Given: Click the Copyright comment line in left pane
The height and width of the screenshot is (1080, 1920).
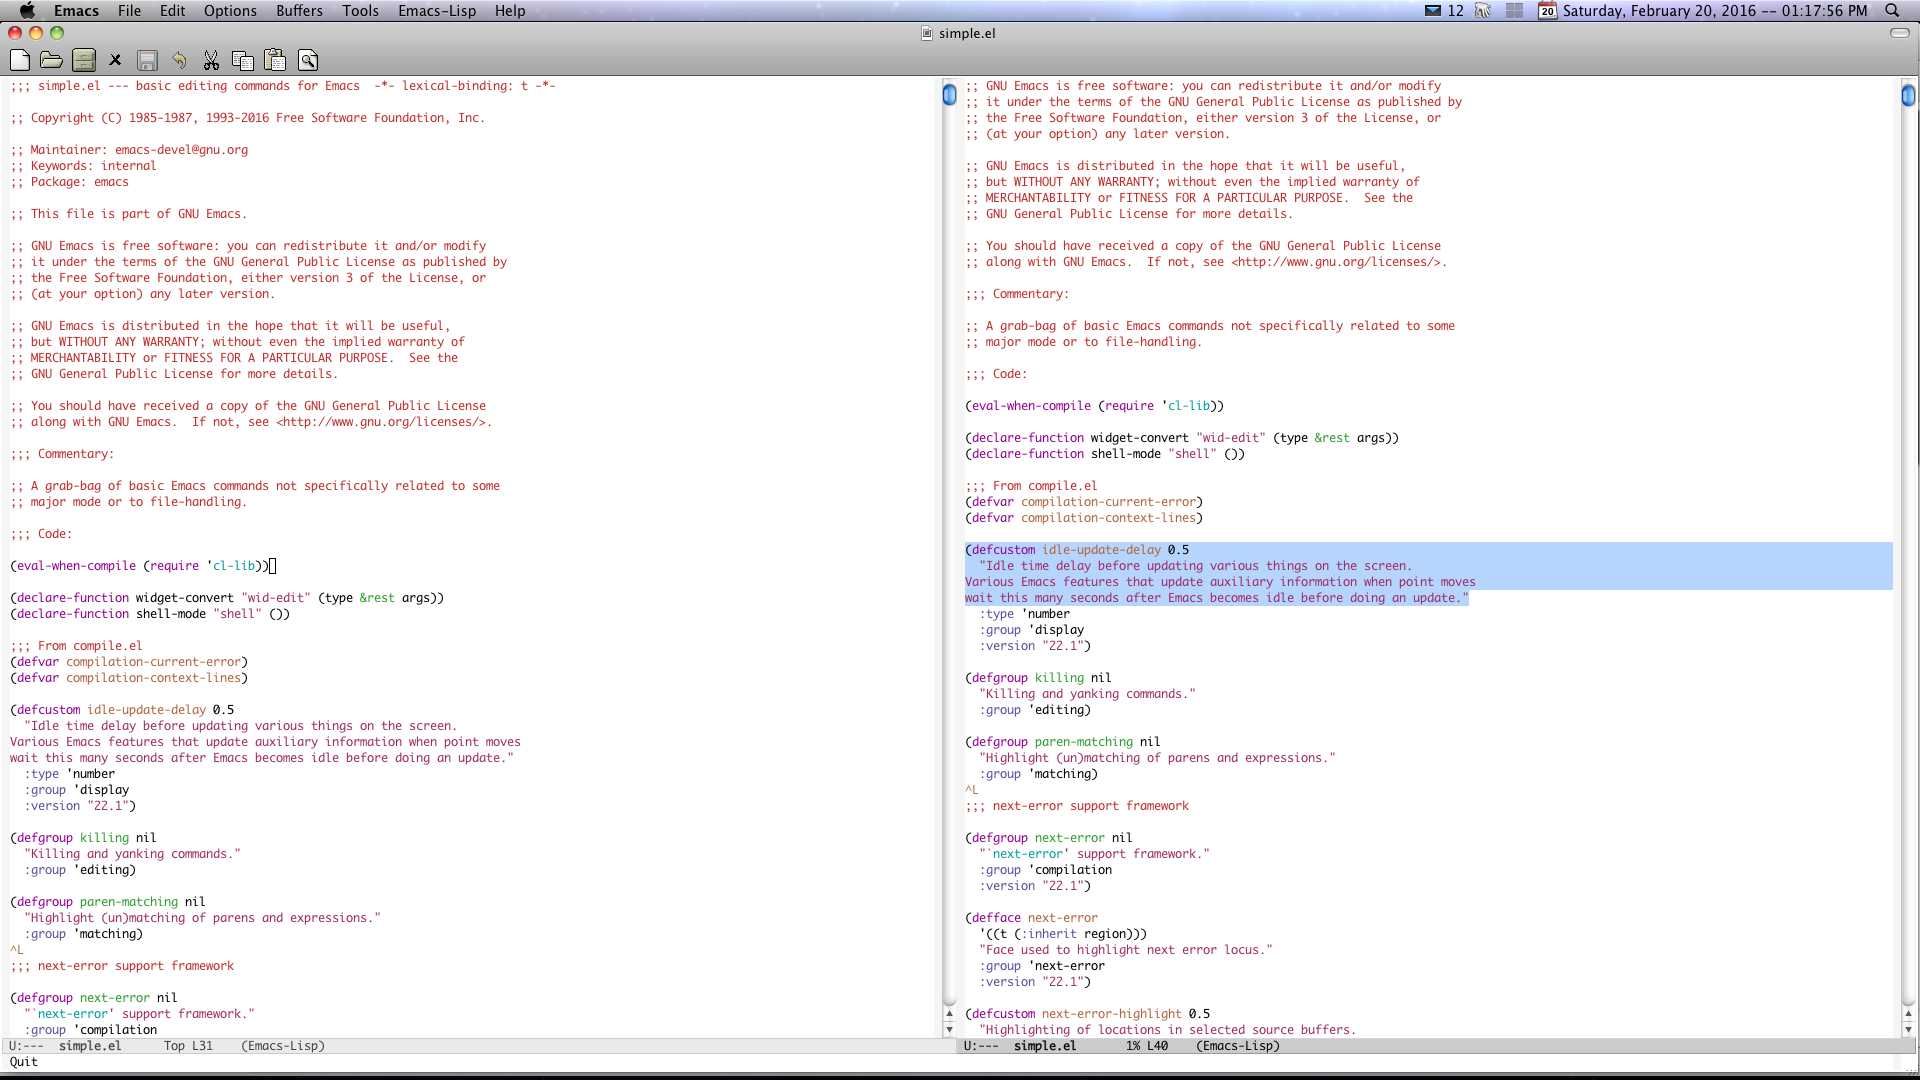Looking at the screenshot, I should (247, 118).
